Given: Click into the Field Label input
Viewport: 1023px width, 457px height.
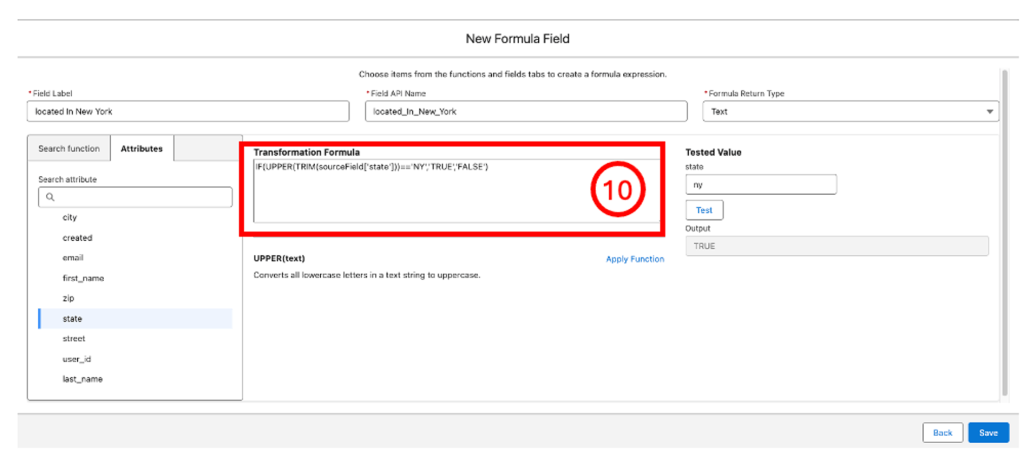Looking at the screenshot, I should point(190,112).
